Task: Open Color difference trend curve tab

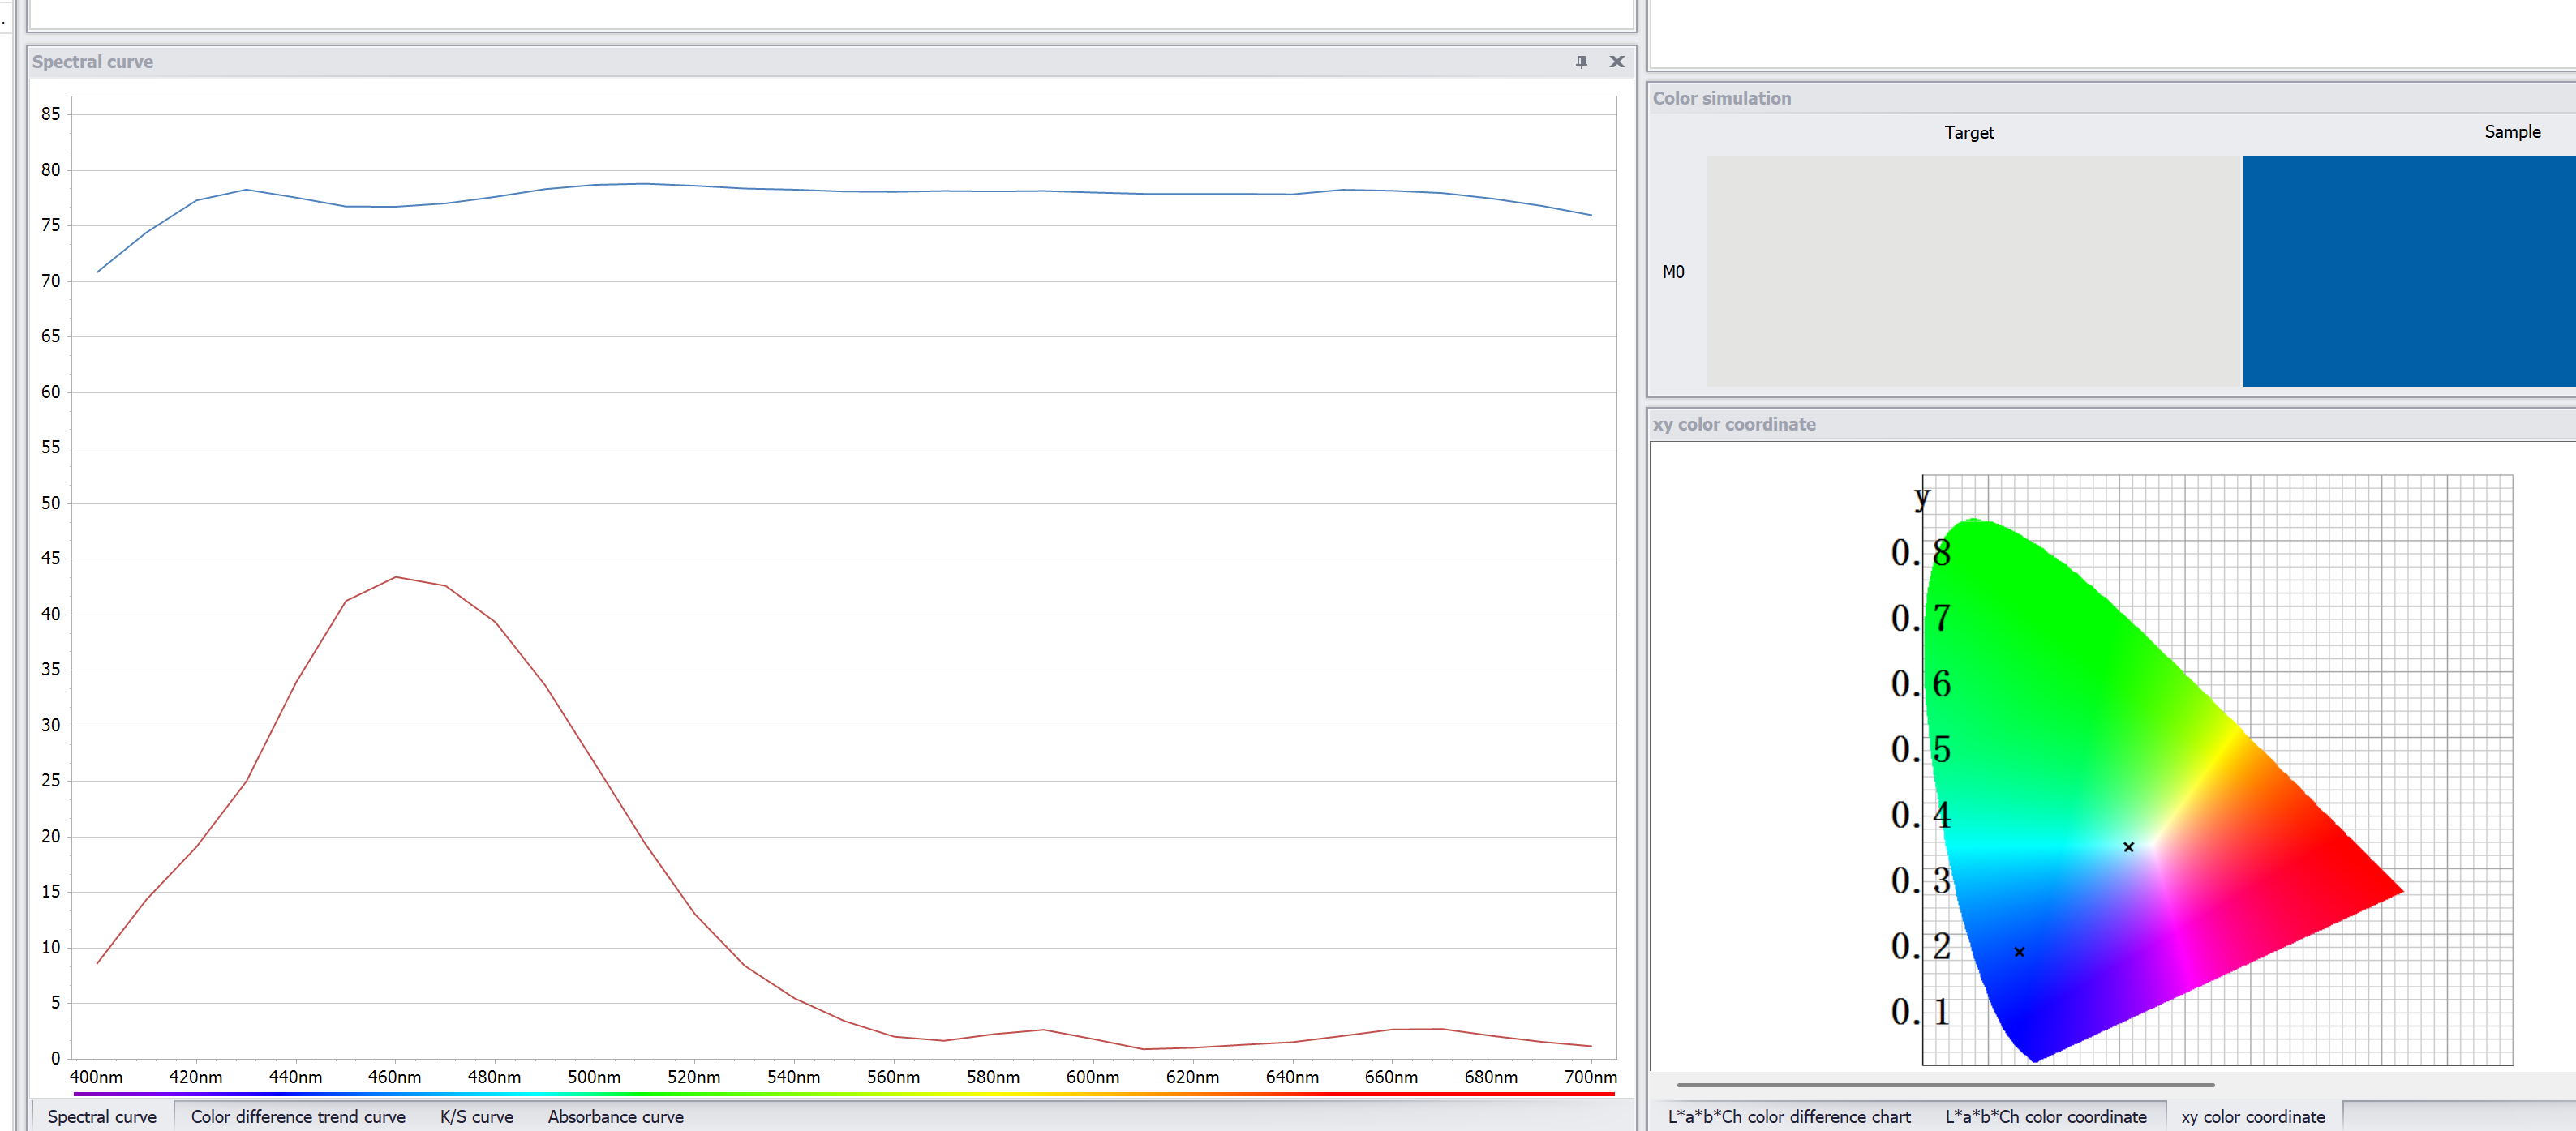Action: [x=298, y=1116]
